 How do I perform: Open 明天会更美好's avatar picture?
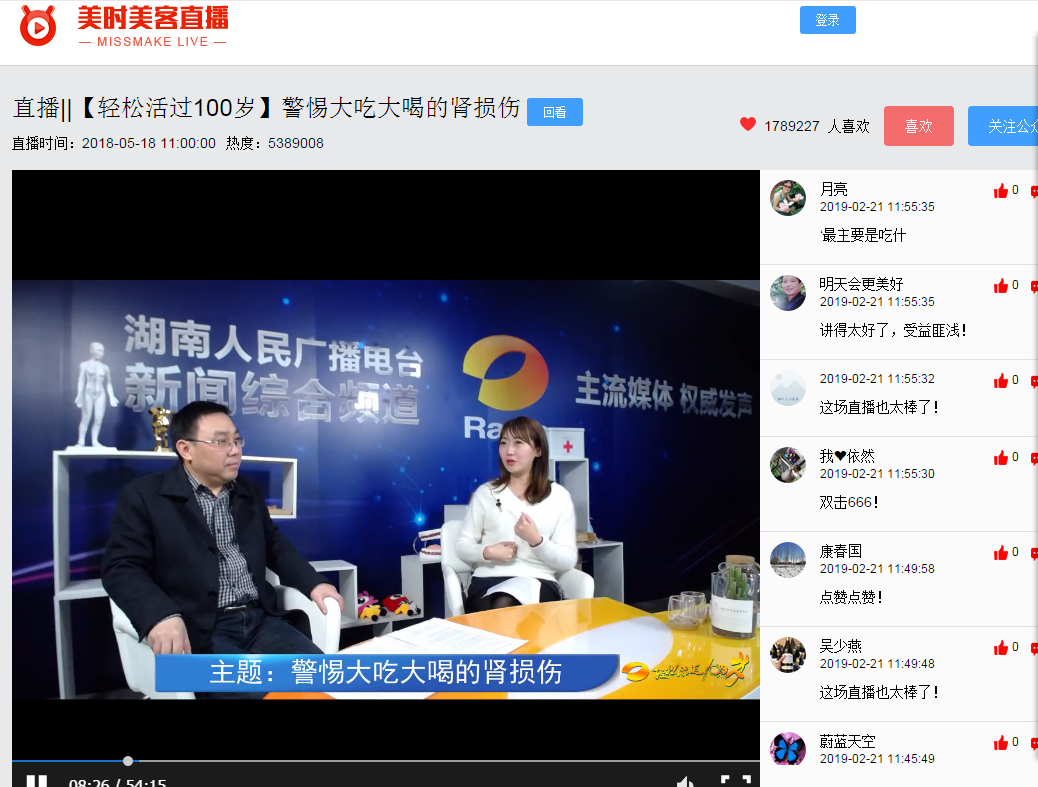click(x=788, y=293)
